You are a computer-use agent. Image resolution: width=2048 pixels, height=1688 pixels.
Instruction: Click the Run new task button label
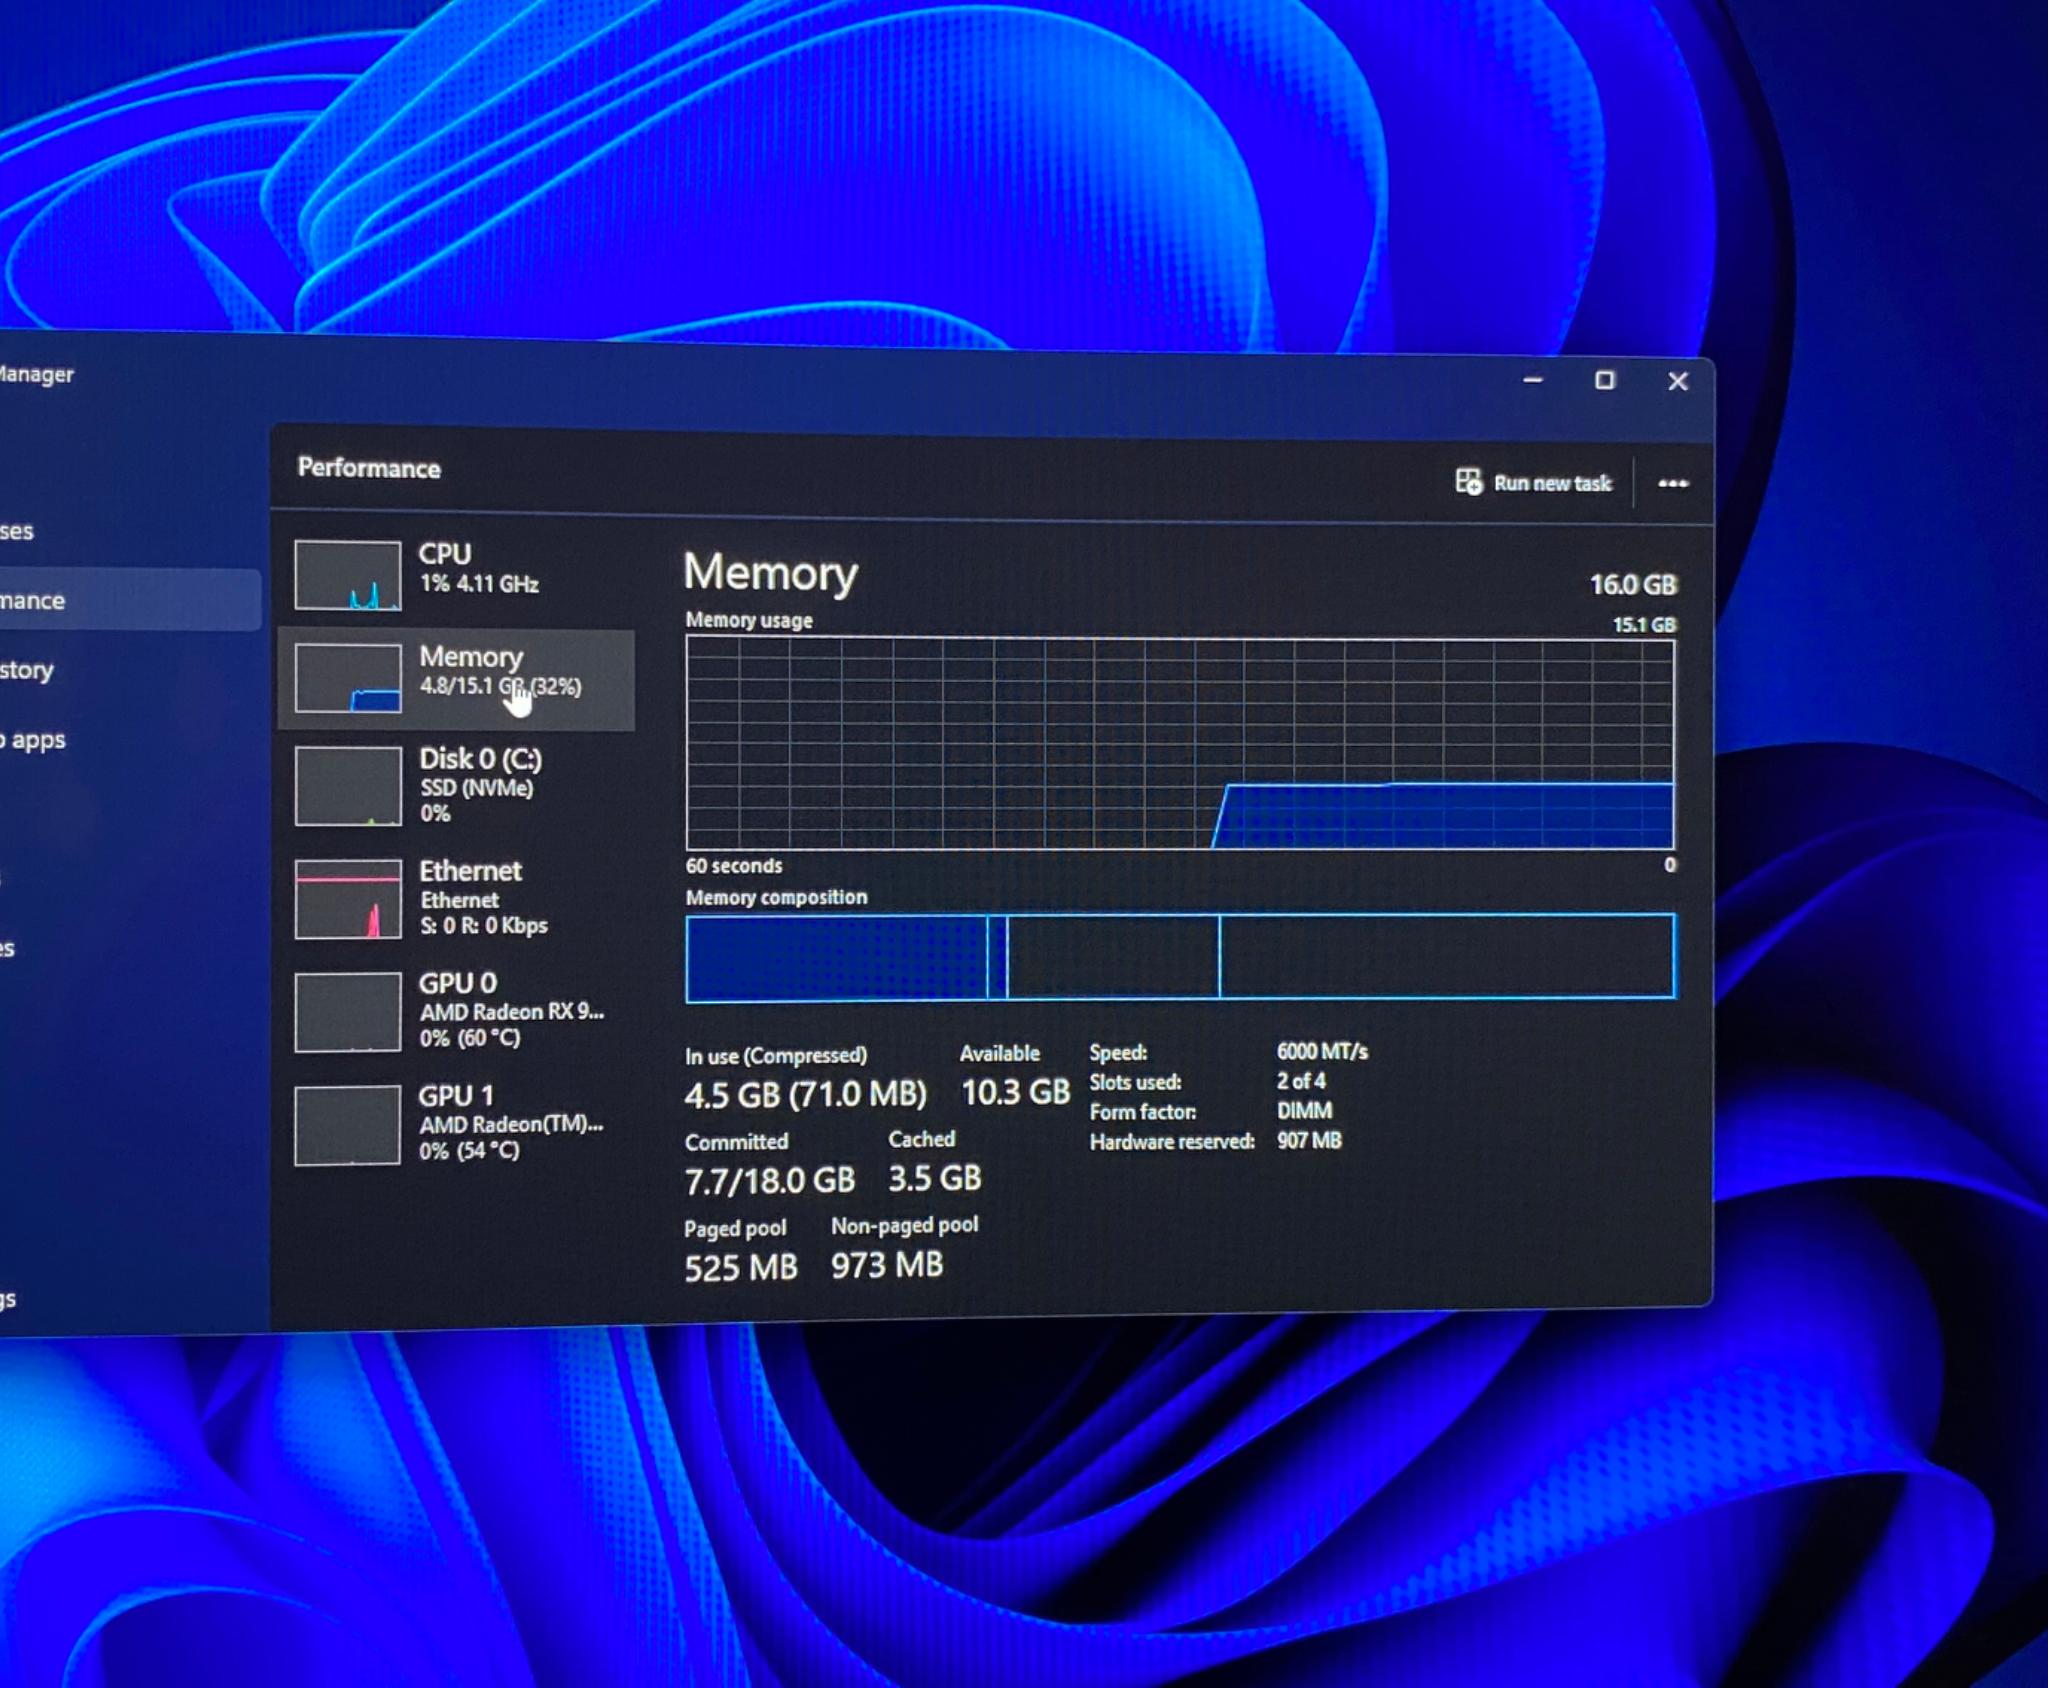(x=1552, y=483)
